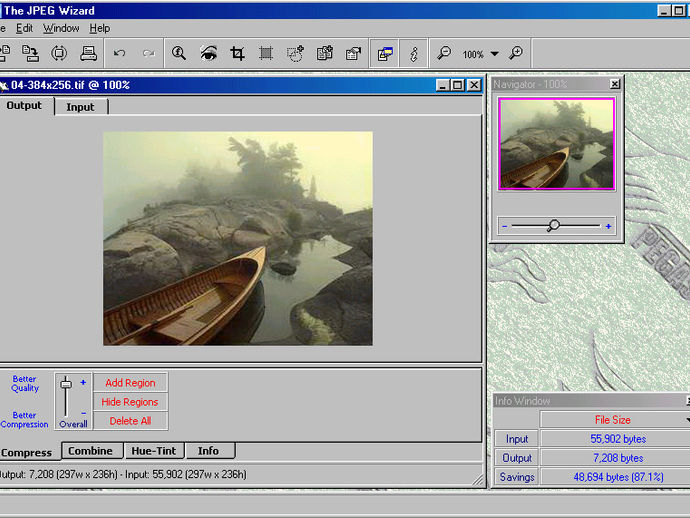Click the revert circular arrows icon

(x=59, y=53)
